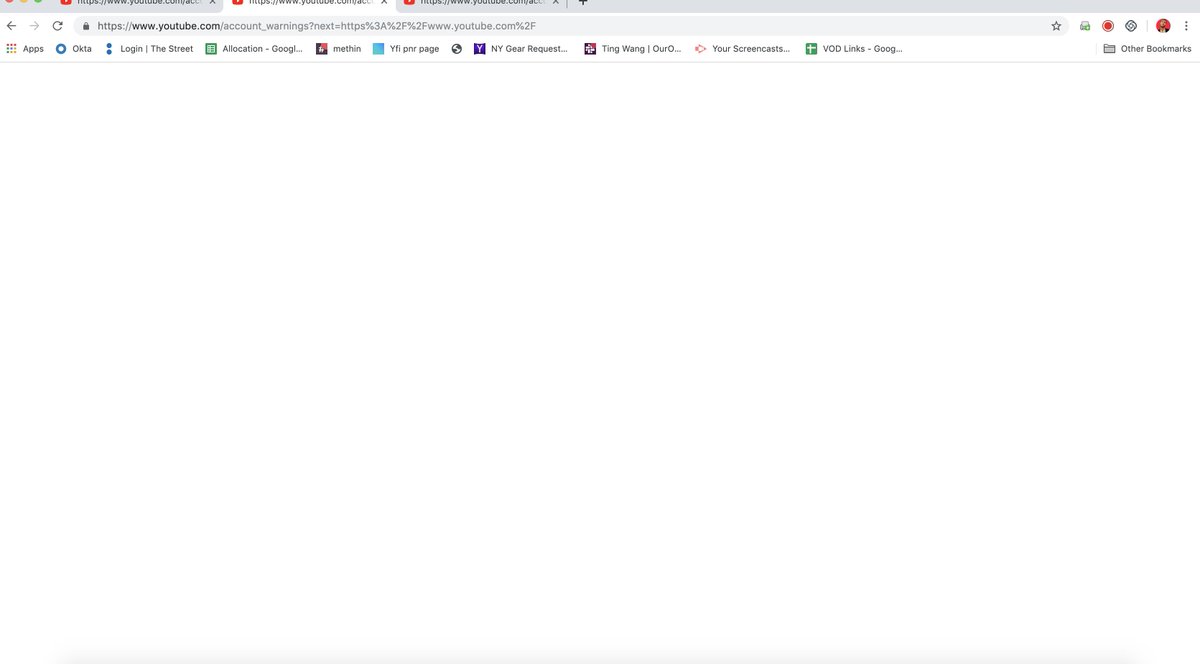Open the NY Gear Request bookmark

(521, 48)
